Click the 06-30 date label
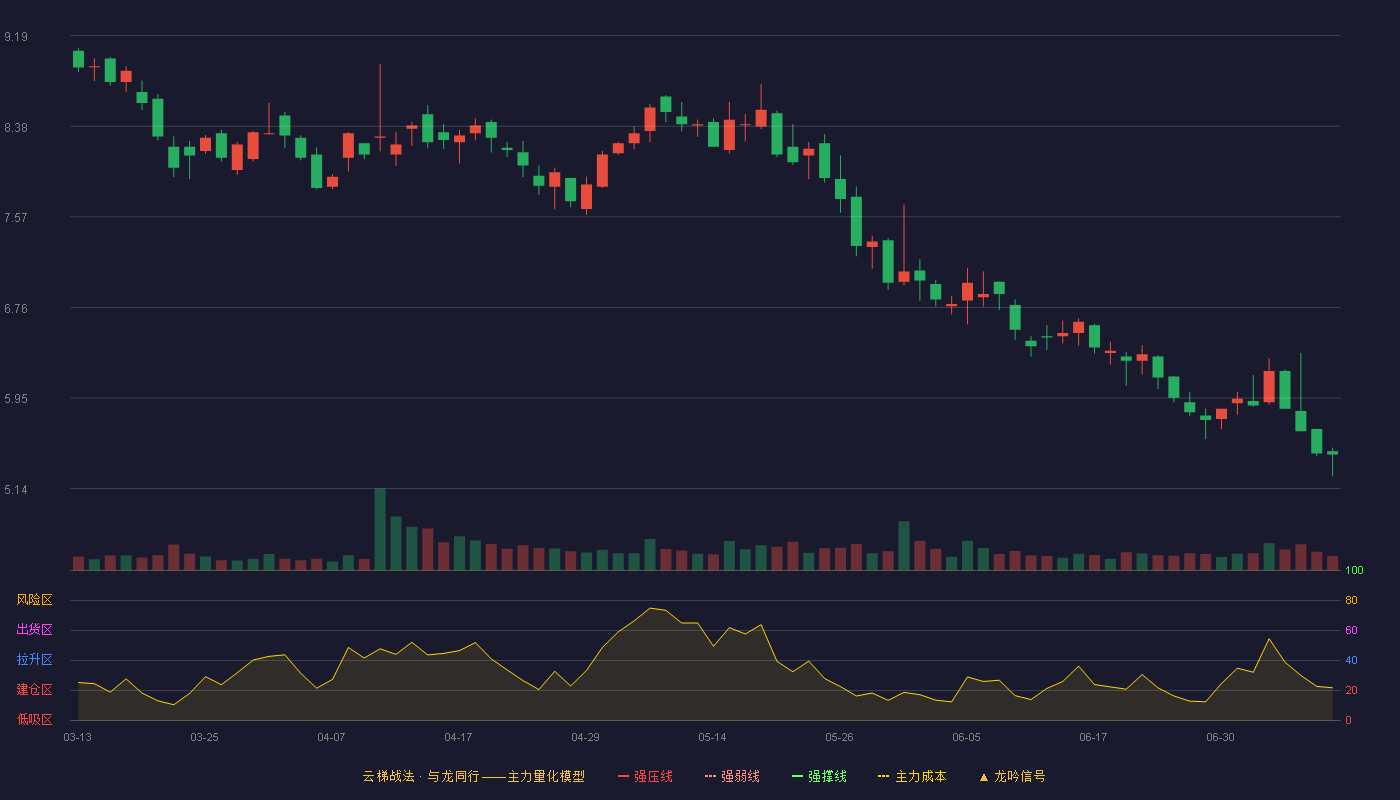This screenshot has width=1400, height=800. click(x=1221, y=737)
